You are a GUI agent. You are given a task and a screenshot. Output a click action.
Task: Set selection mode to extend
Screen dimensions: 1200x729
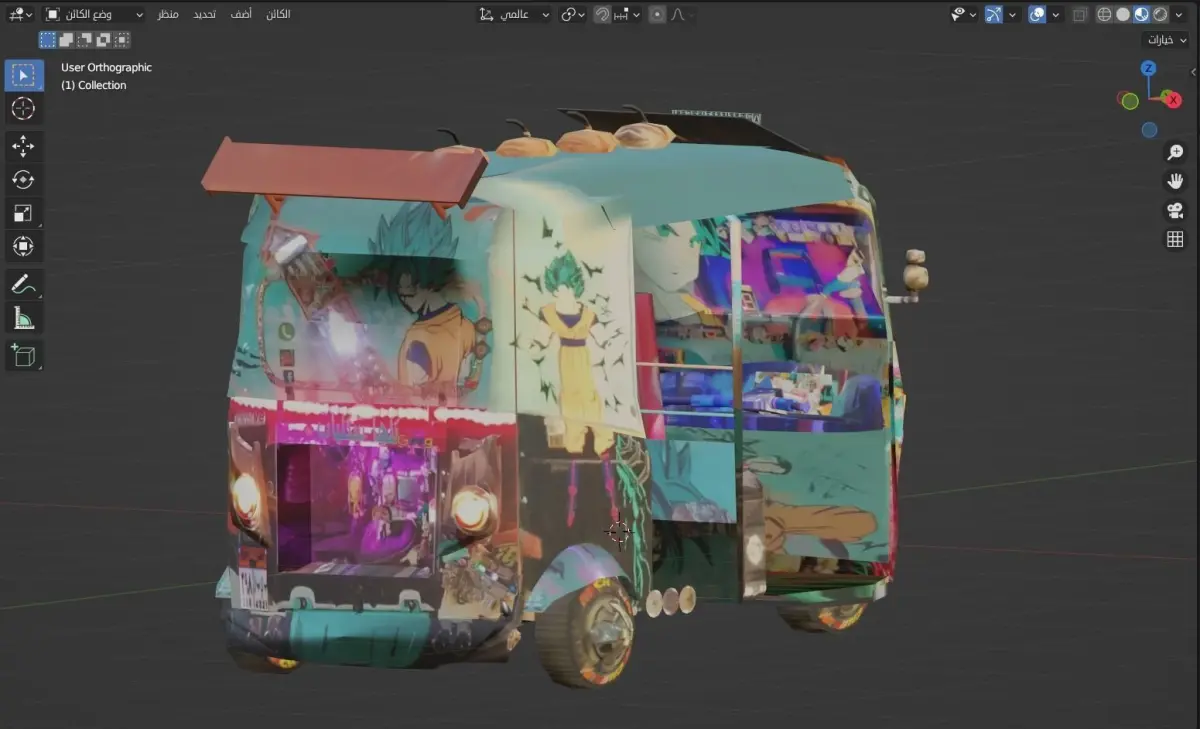(66, 40)
